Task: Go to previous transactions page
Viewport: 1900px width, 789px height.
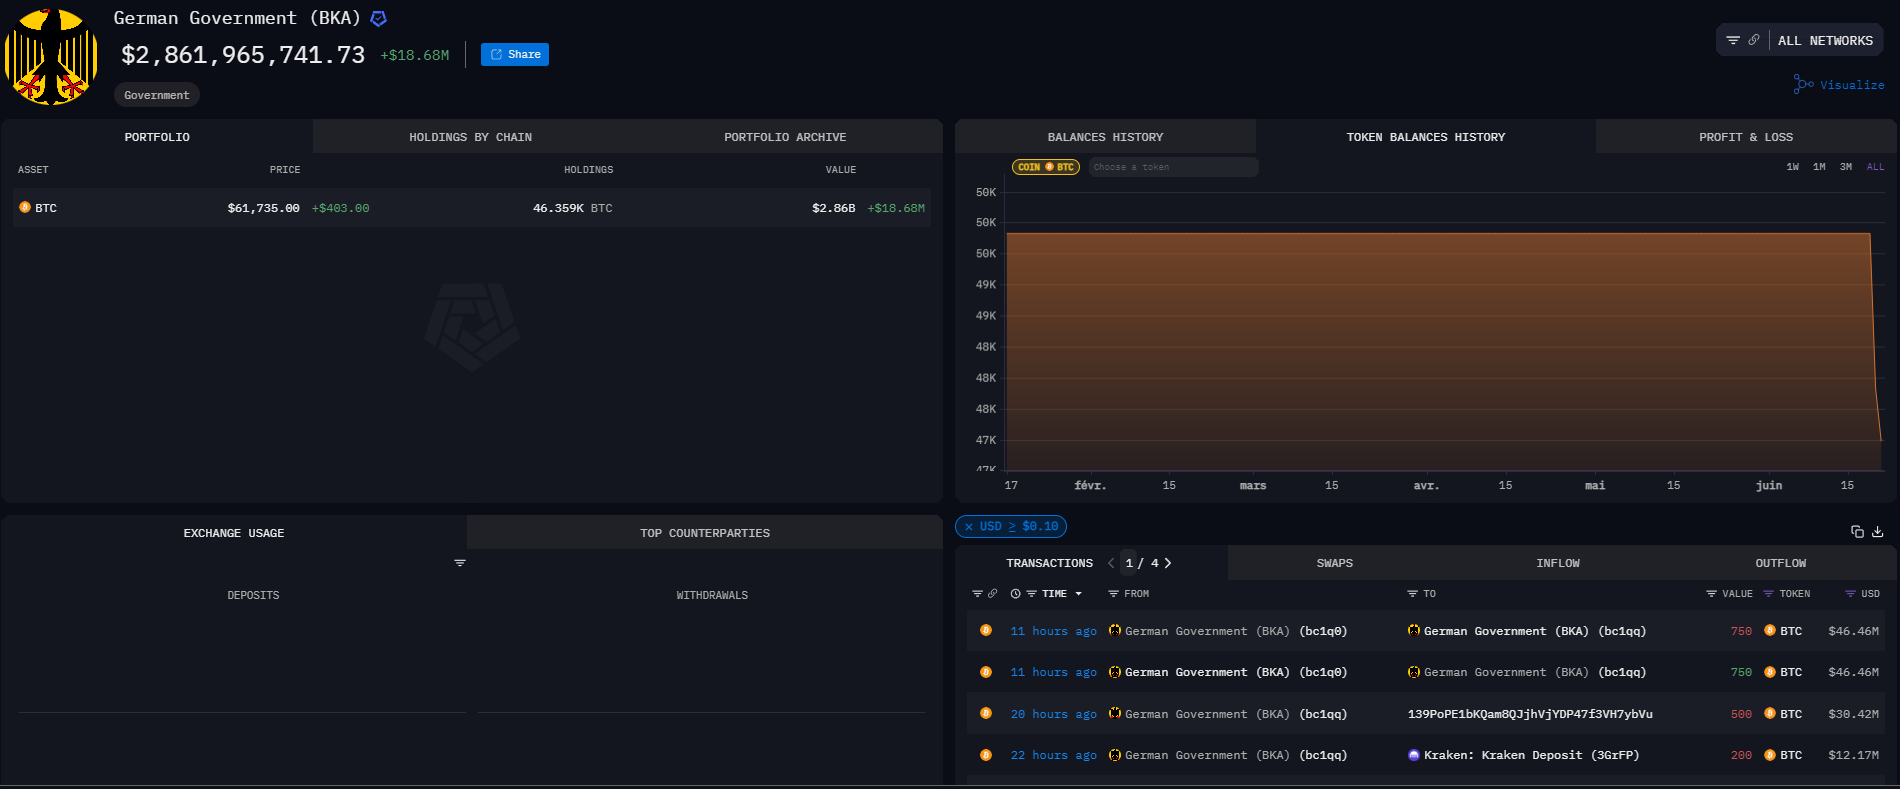Action: [x=1111, y=563]
